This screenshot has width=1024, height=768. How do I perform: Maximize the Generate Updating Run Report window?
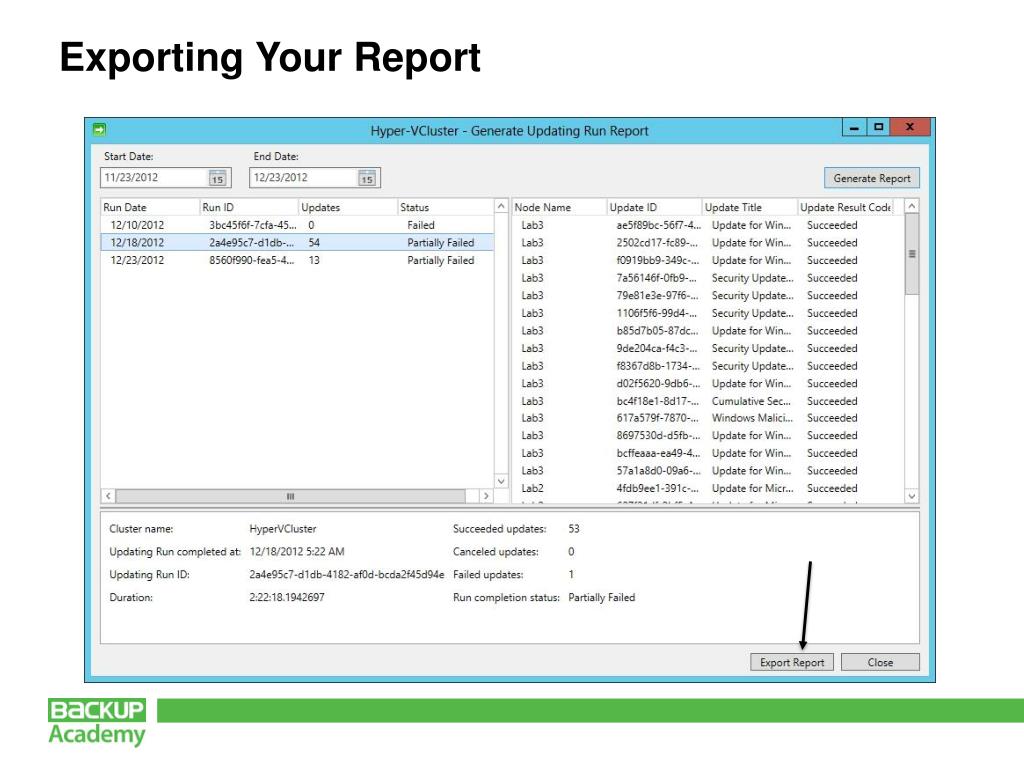(878, 127)
